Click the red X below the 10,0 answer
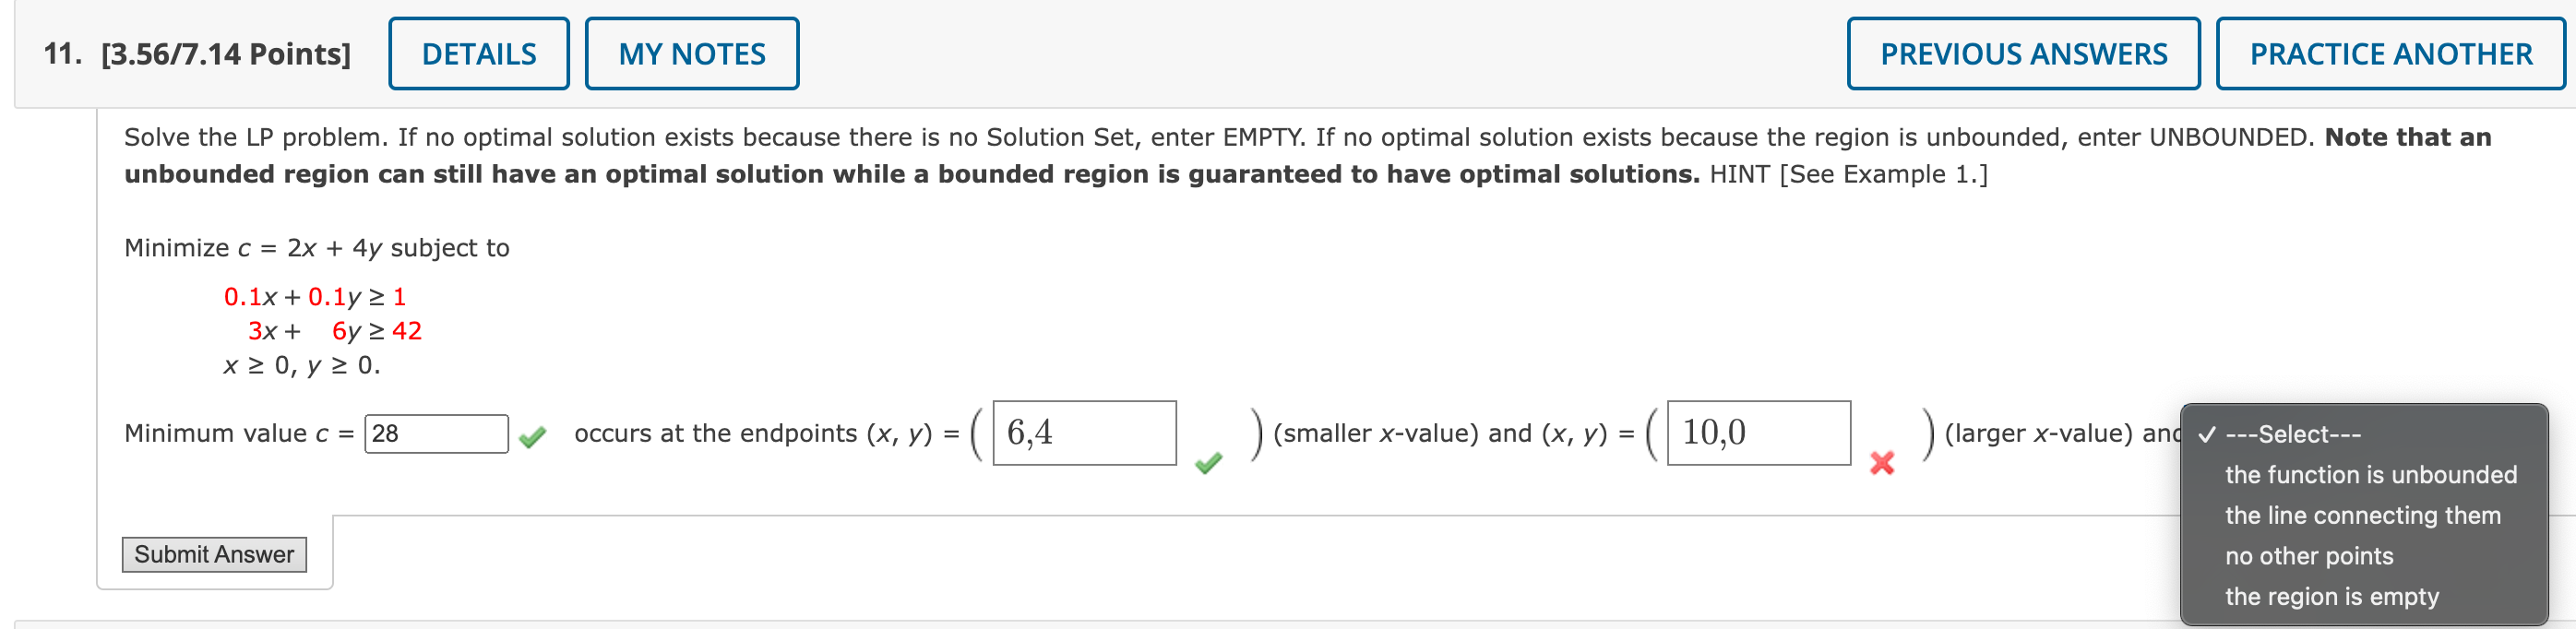 tap(1881, 463)
